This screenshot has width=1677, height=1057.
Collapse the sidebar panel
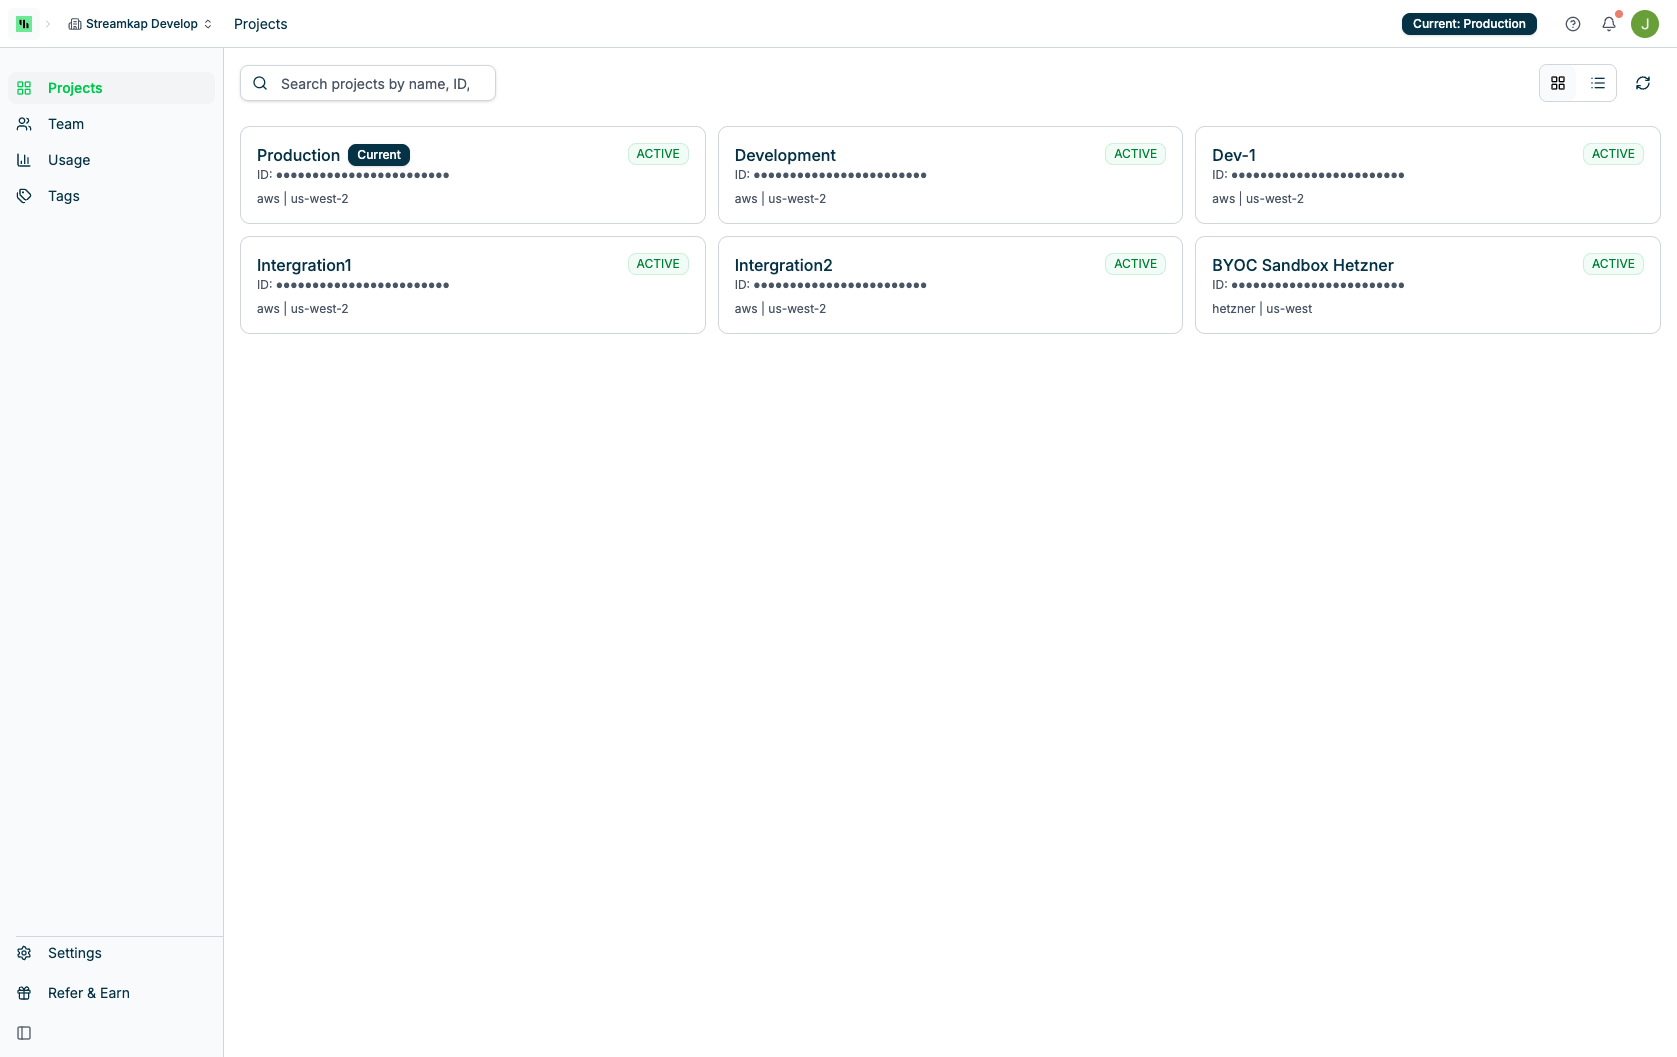(x=23, y=1033)
